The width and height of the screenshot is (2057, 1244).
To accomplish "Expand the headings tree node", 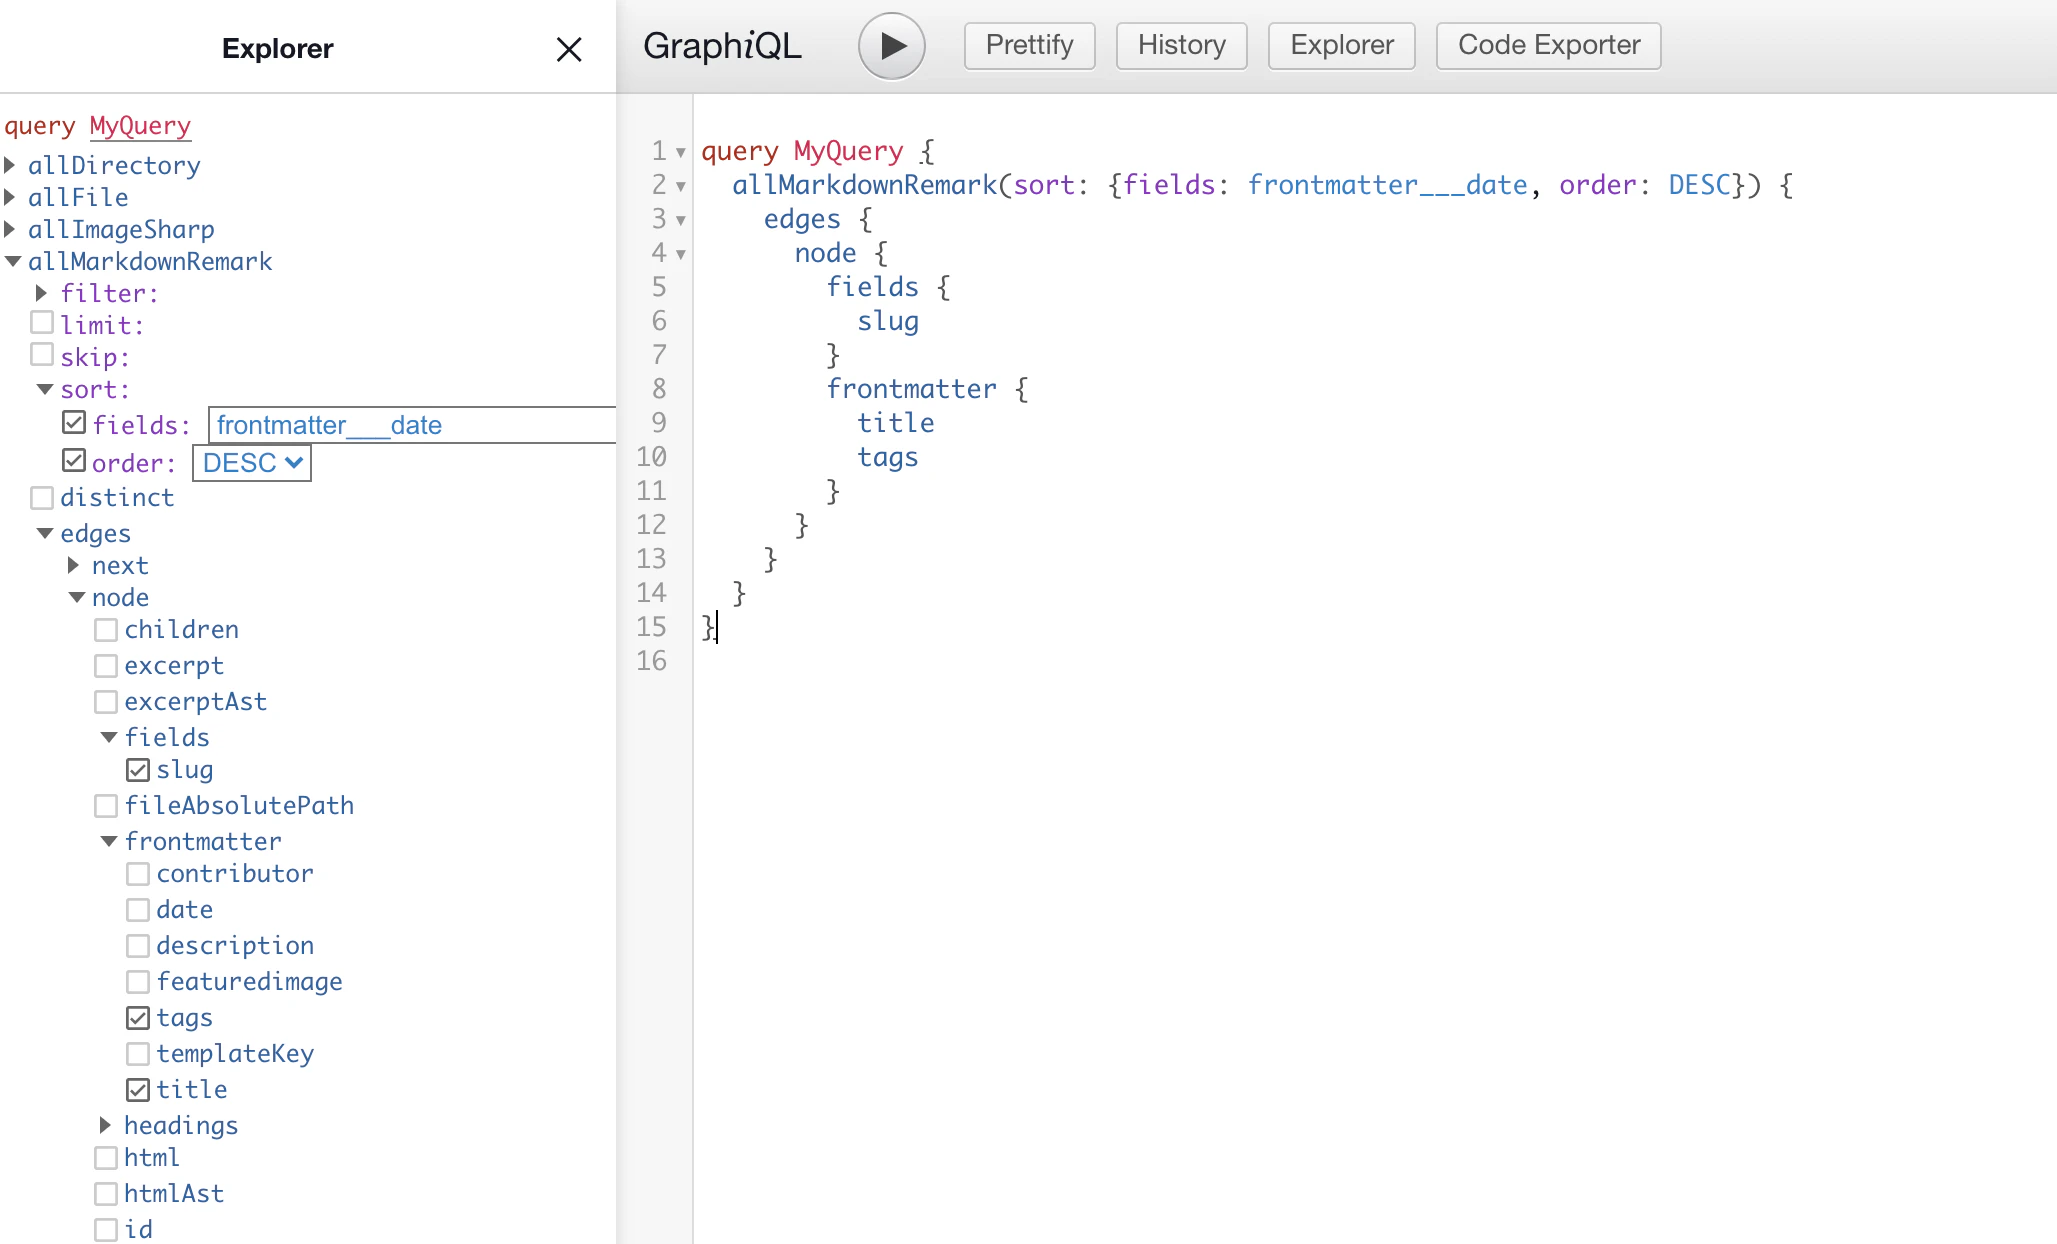I will (106, 1125).
